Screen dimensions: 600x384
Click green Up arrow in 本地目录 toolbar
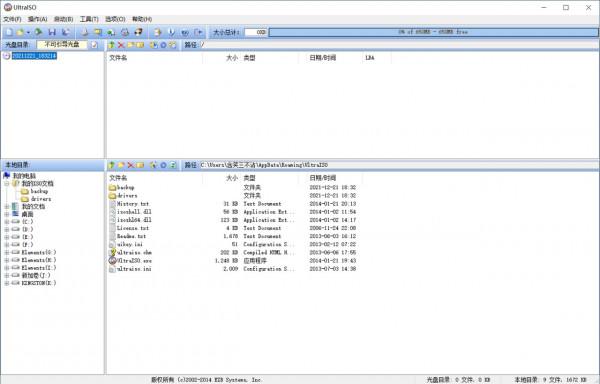click(111, 165)
